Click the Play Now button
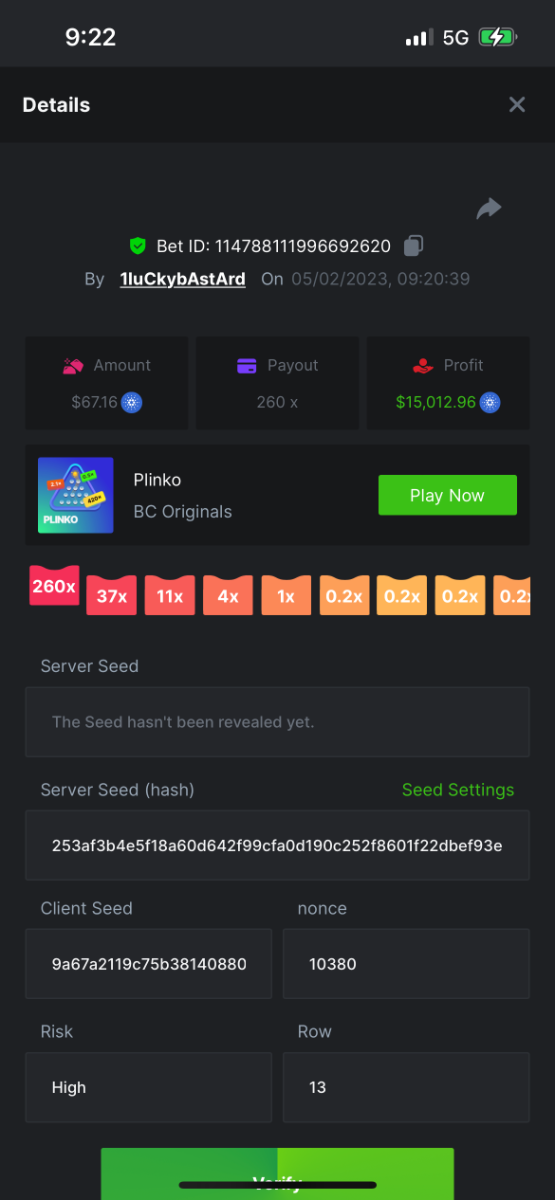Image resolution: width=555 pixels, height=1200 pixels. click(447, 495)
